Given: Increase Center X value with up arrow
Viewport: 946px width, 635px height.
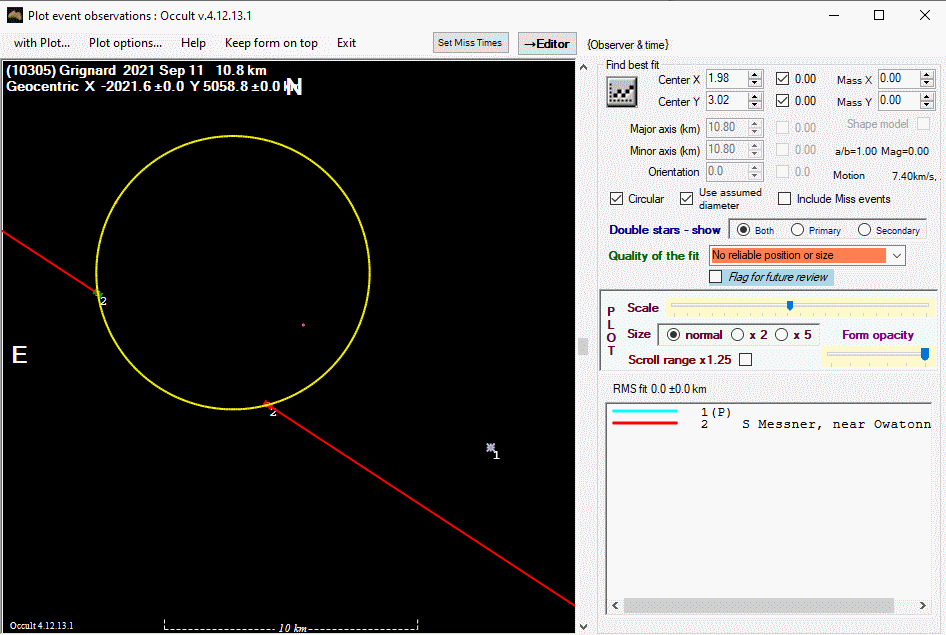Looking at the screenshot, I should click(x=755, y=74).
